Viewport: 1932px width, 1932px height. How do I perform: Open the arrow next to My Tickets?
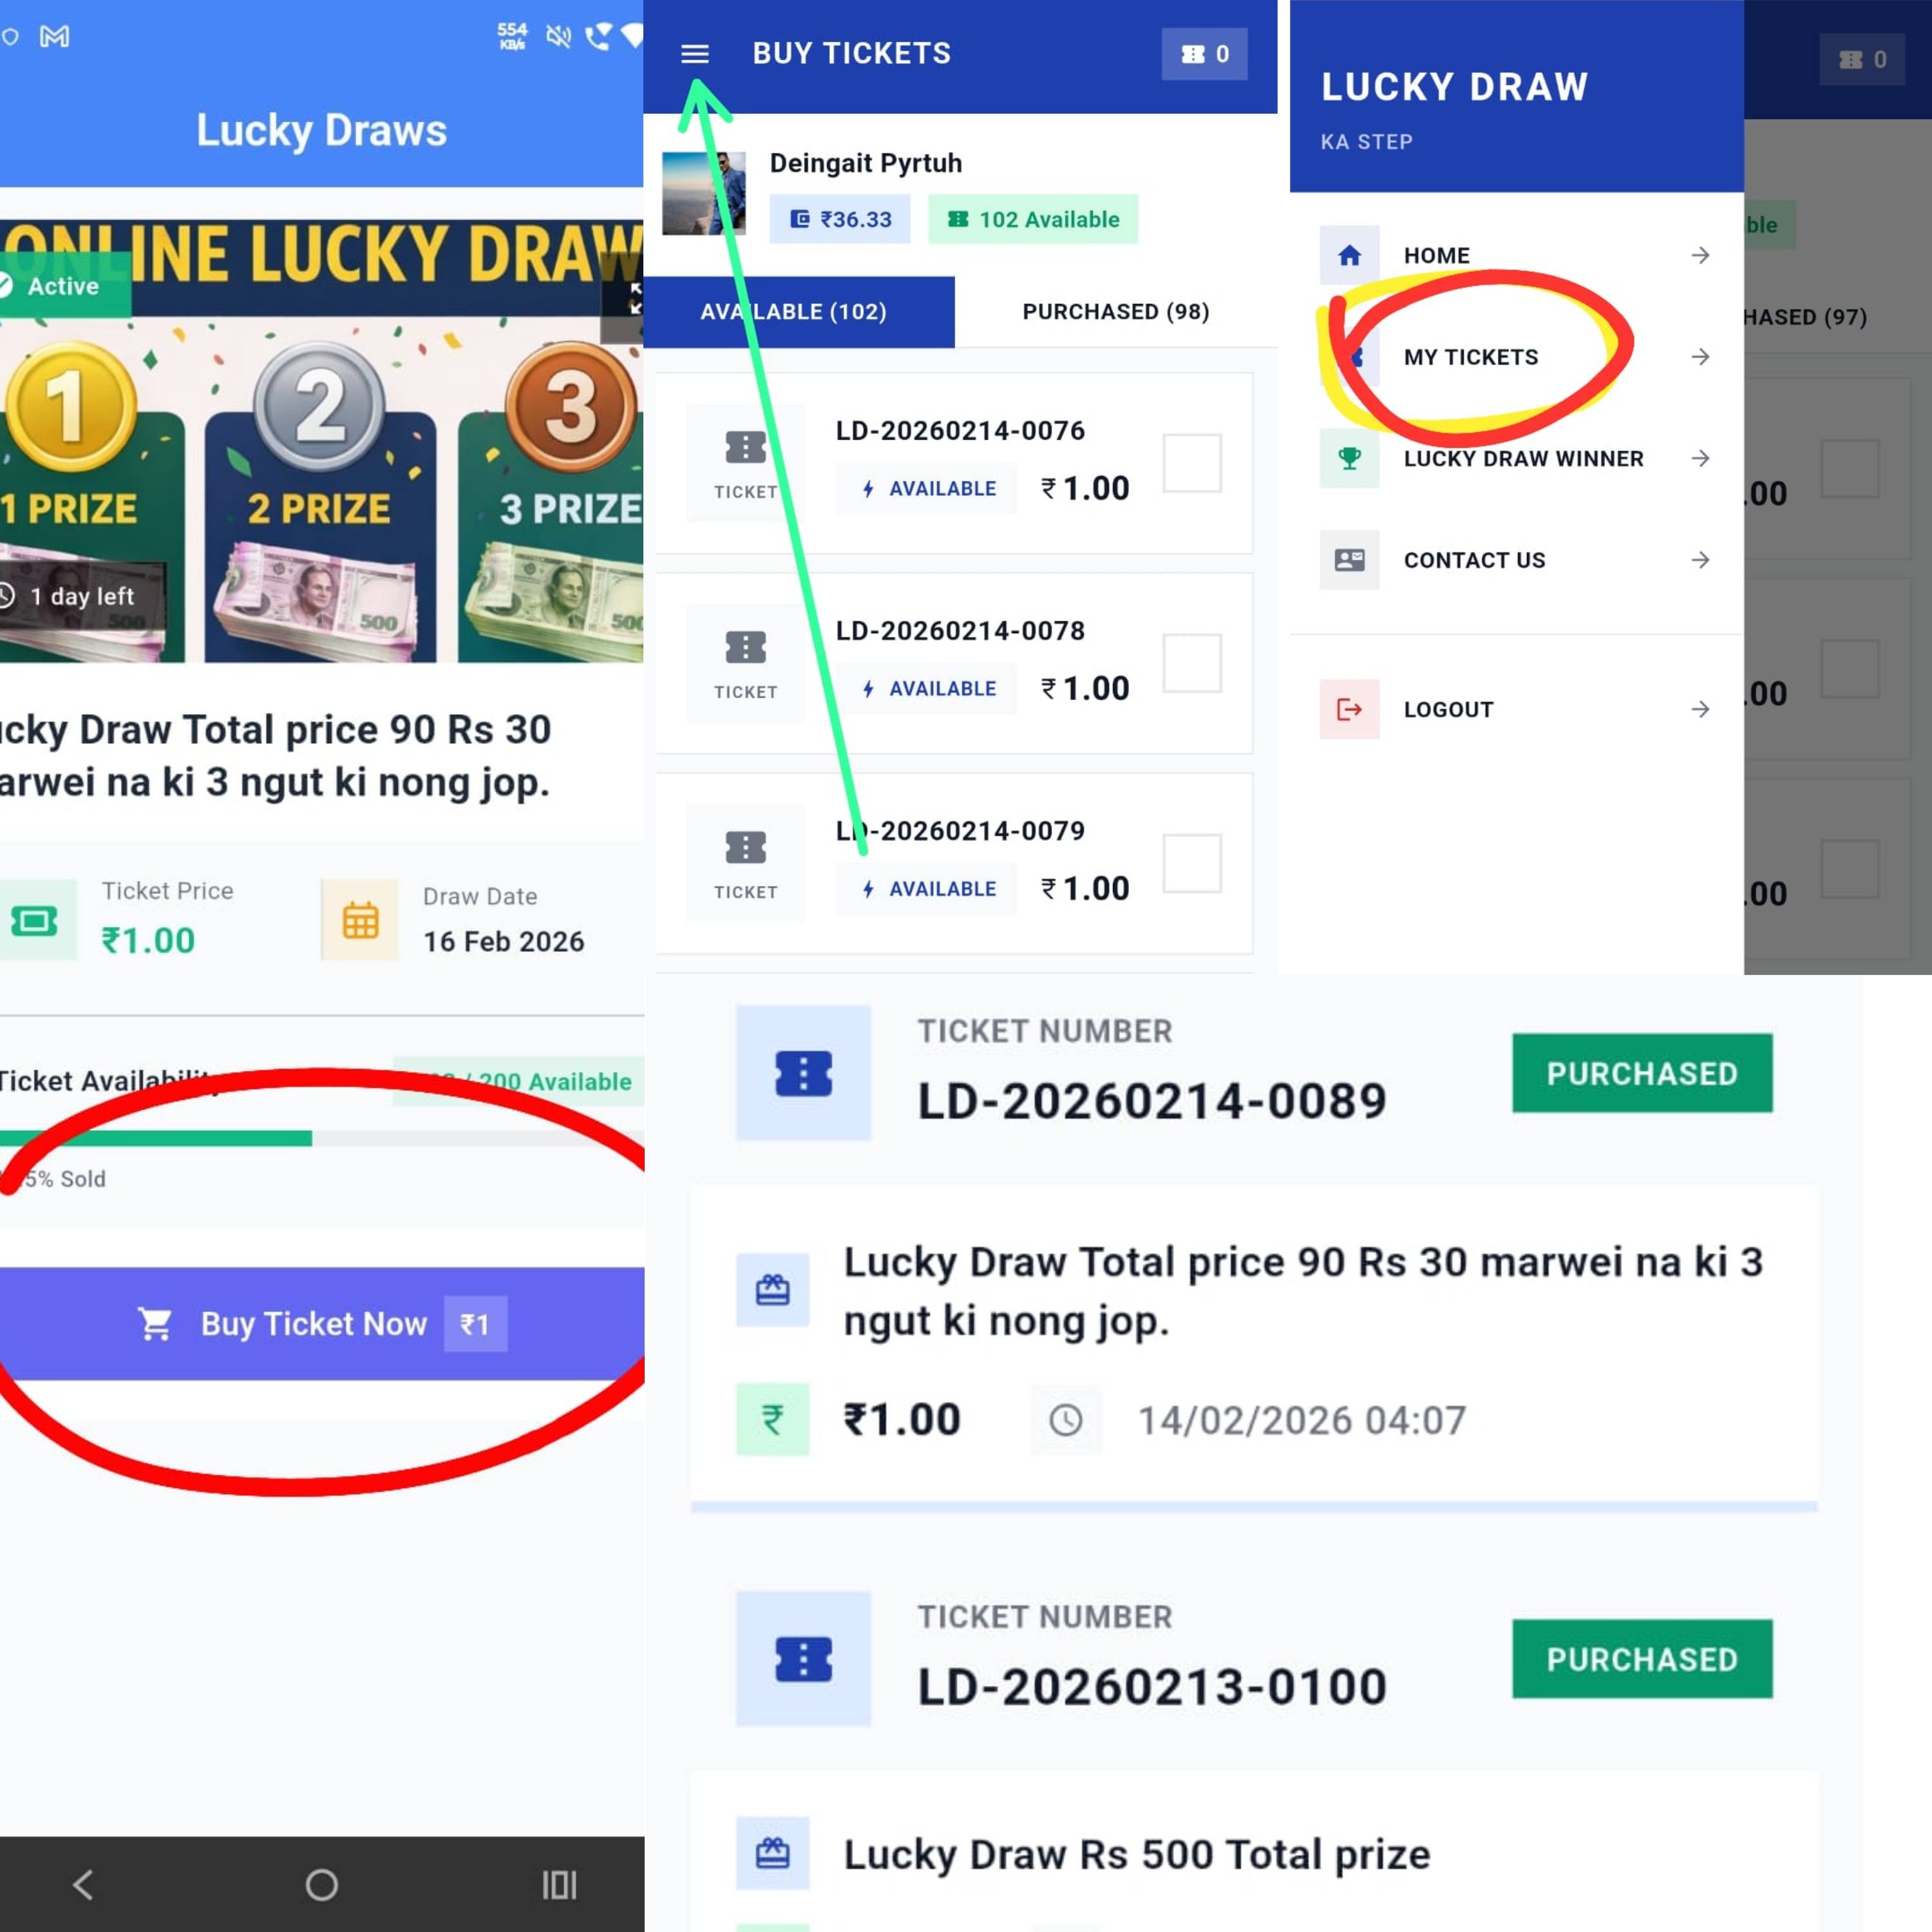(1700, 357)
